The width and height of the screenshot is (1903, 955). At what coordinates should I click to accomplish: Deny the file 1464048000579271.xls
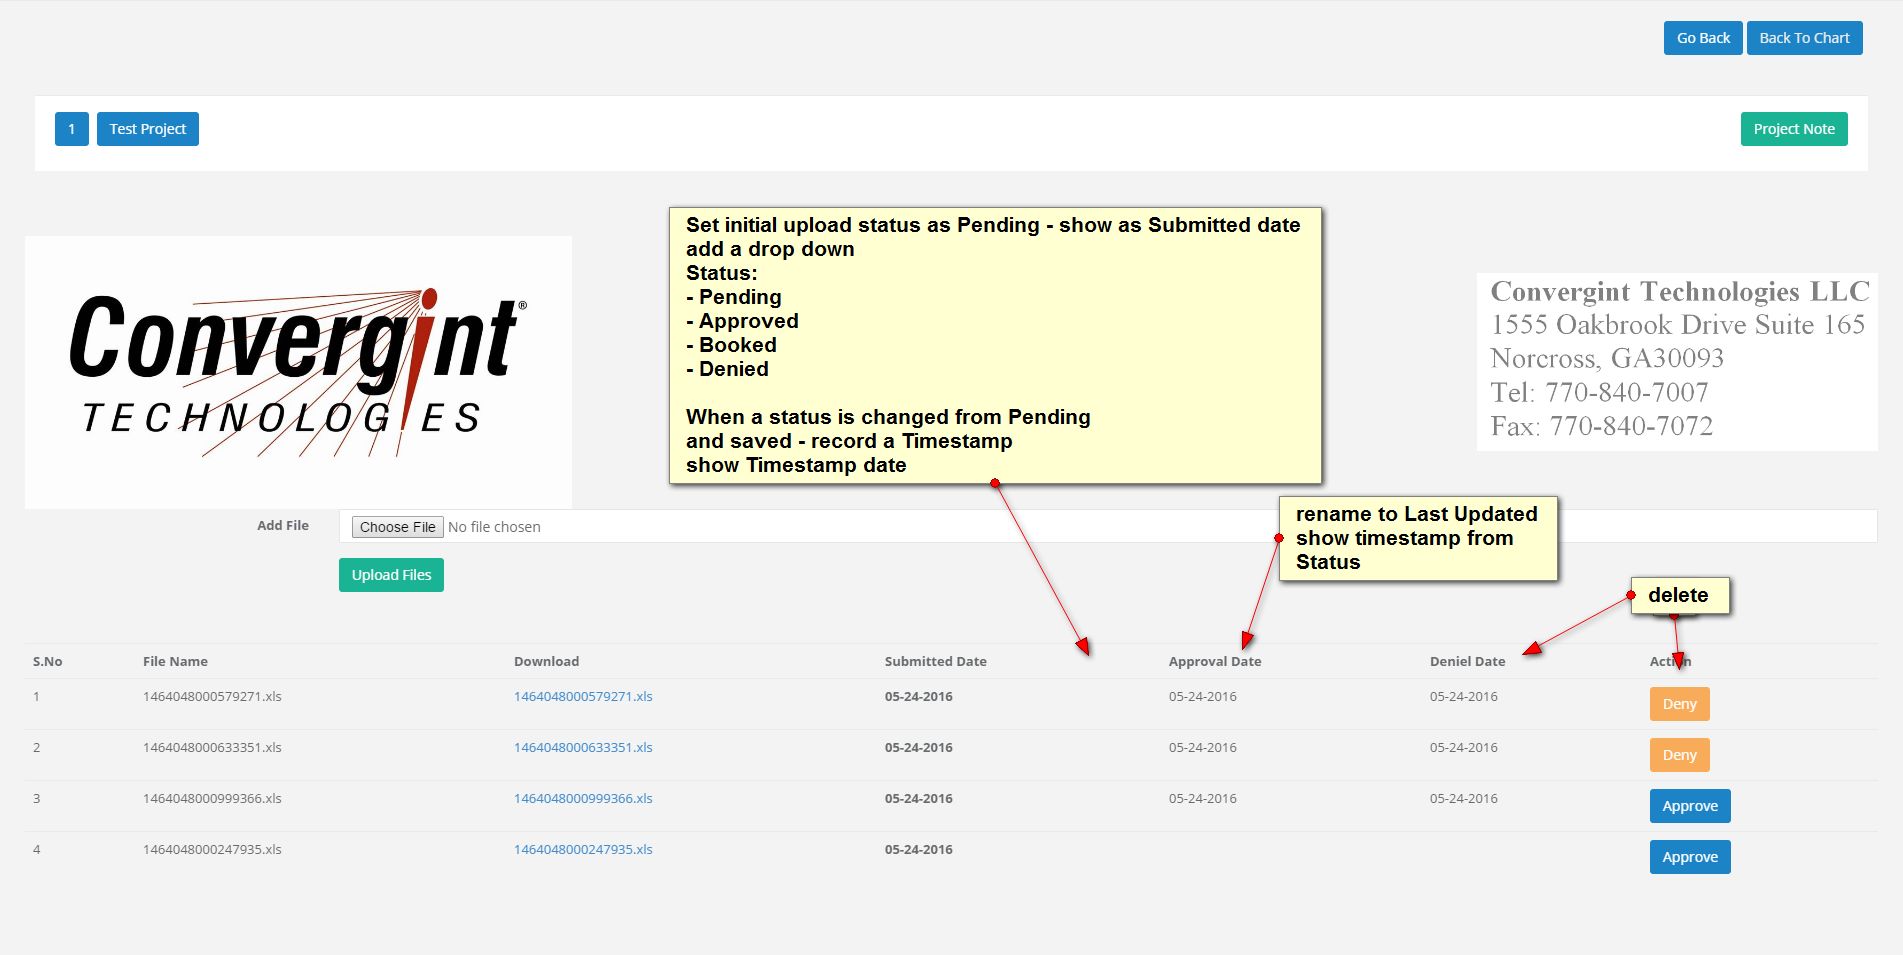pyautogui.click(x=1679, y=704)
